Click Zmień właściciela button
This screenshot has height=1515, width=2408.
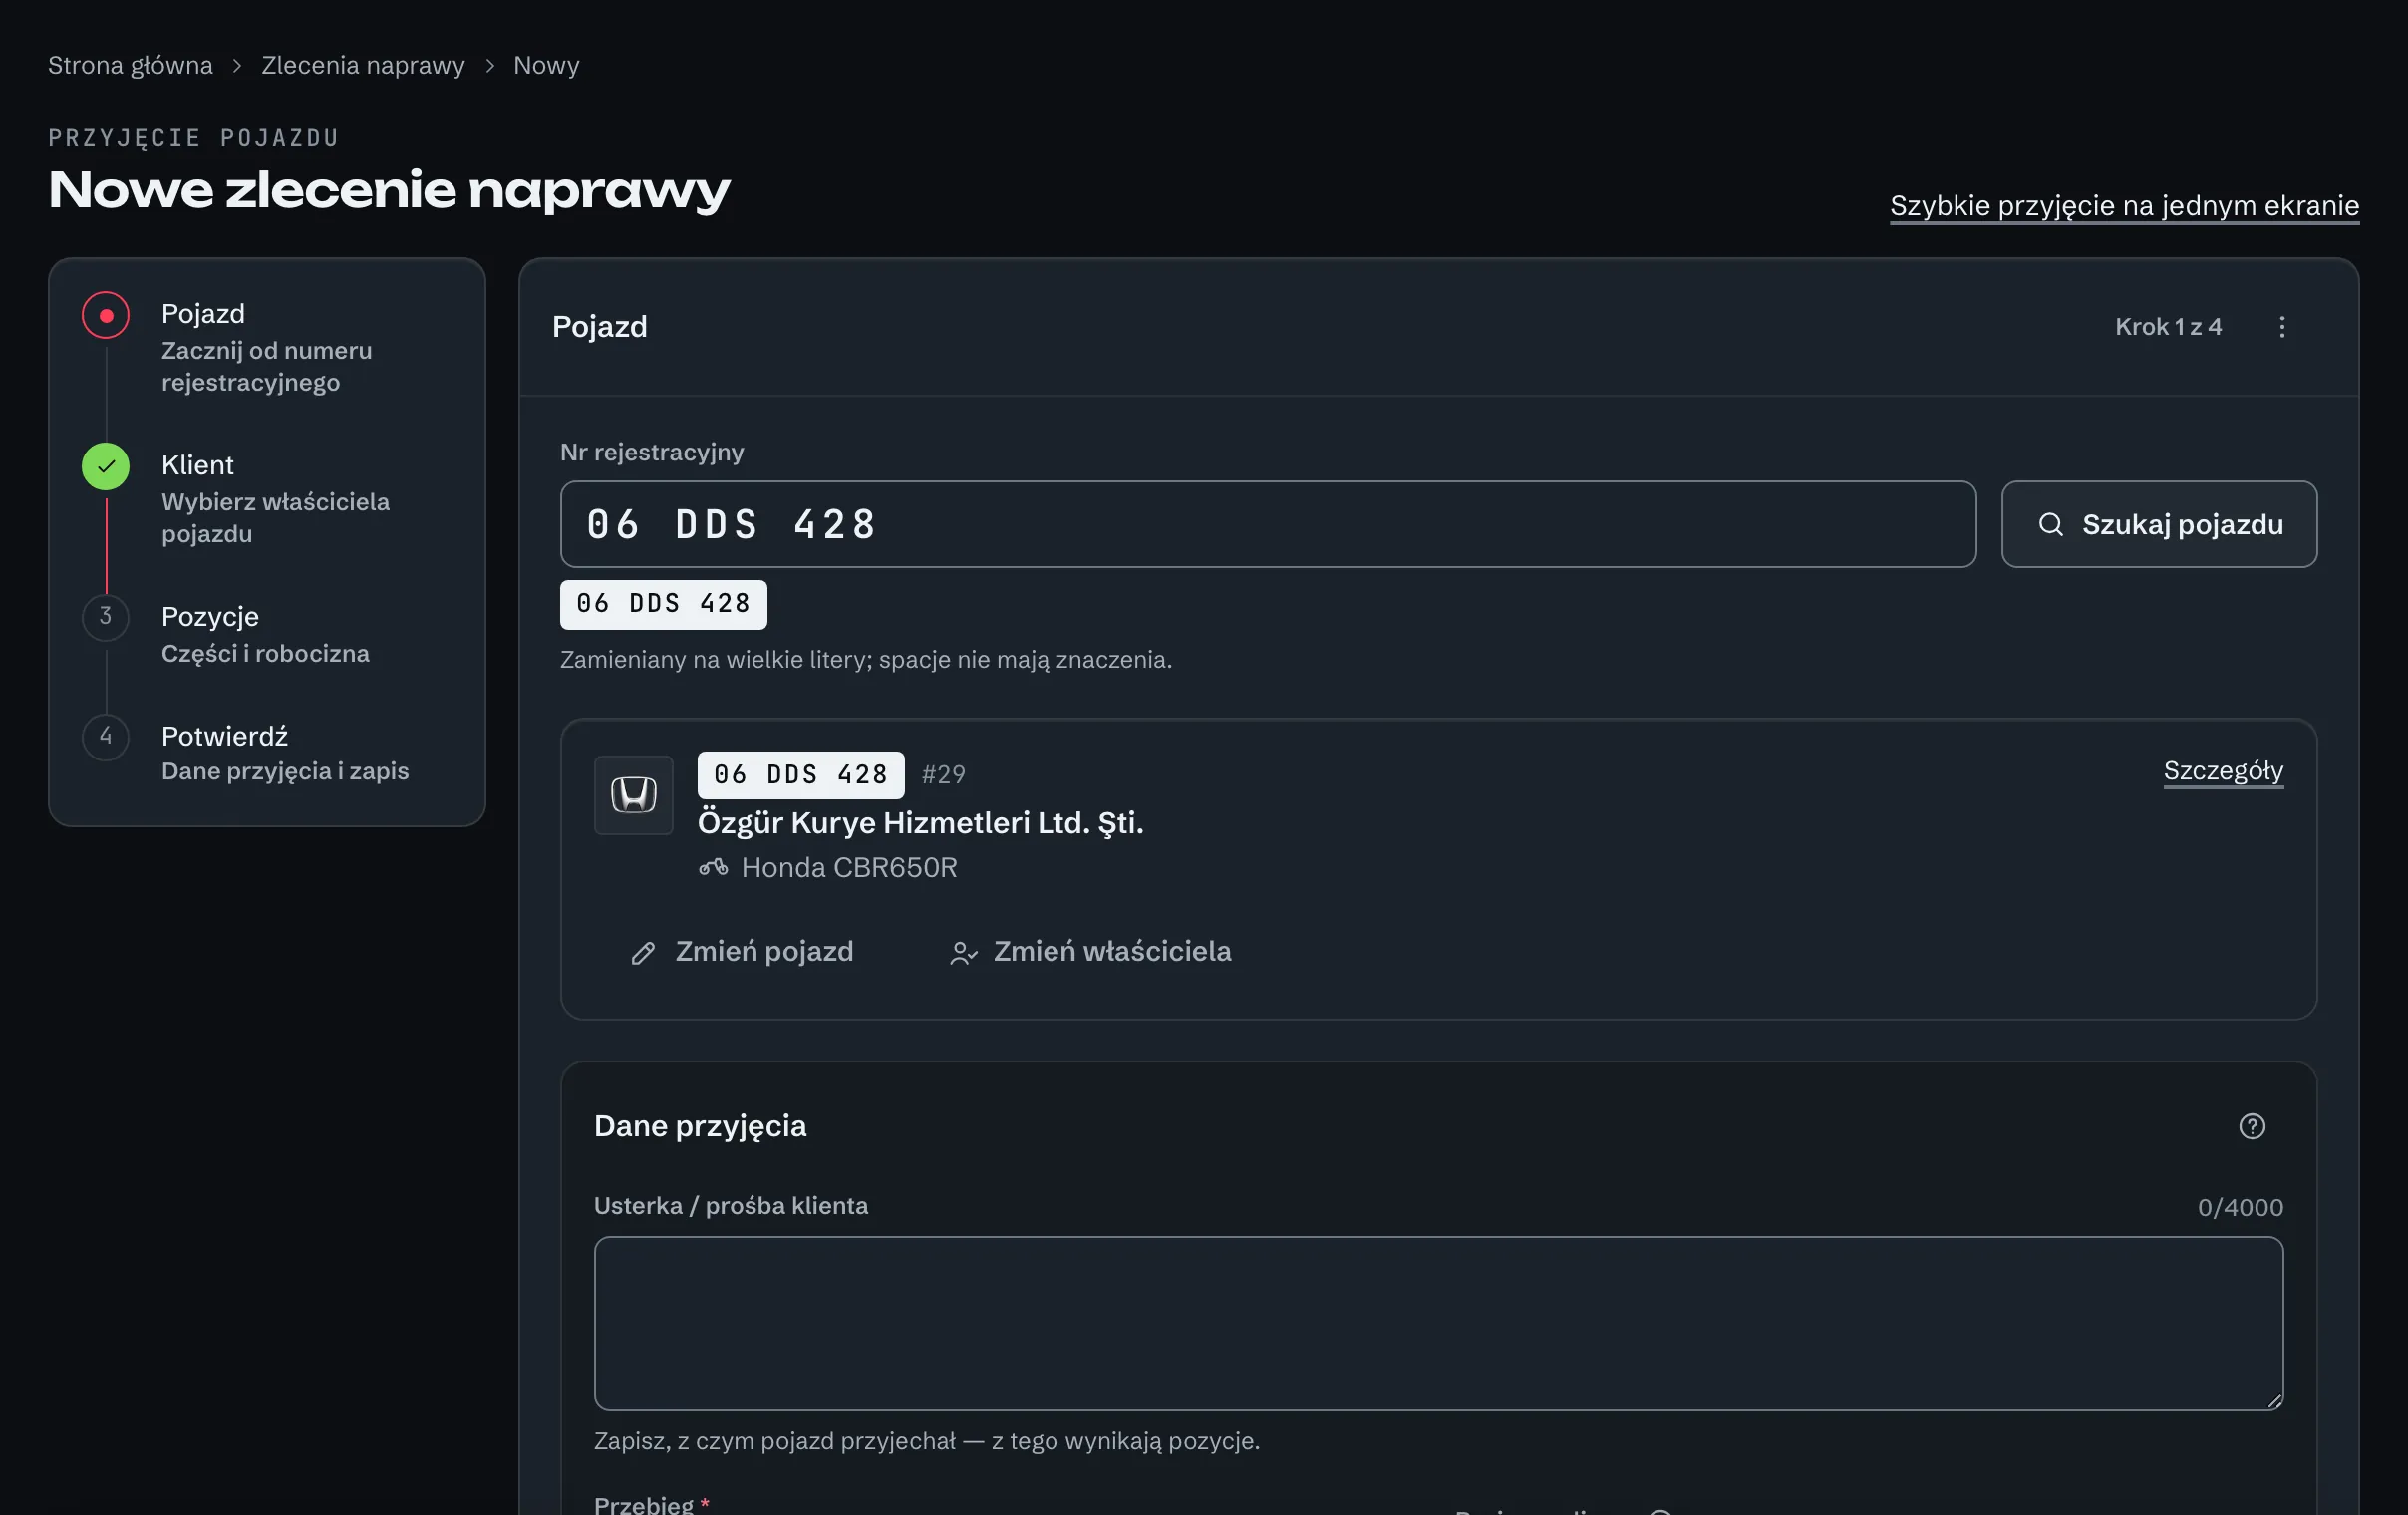point(1090,951)
